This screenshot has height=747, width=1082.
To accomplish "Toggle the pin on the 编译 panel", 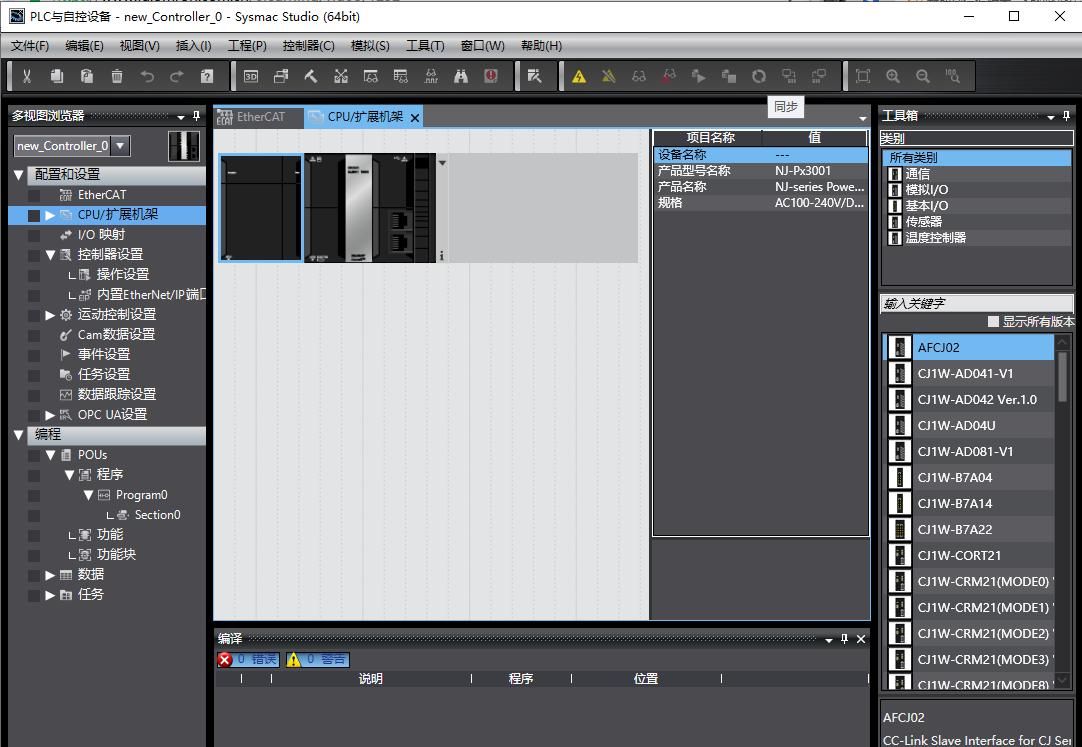I will pyautogui.click(x=845, y=639).
